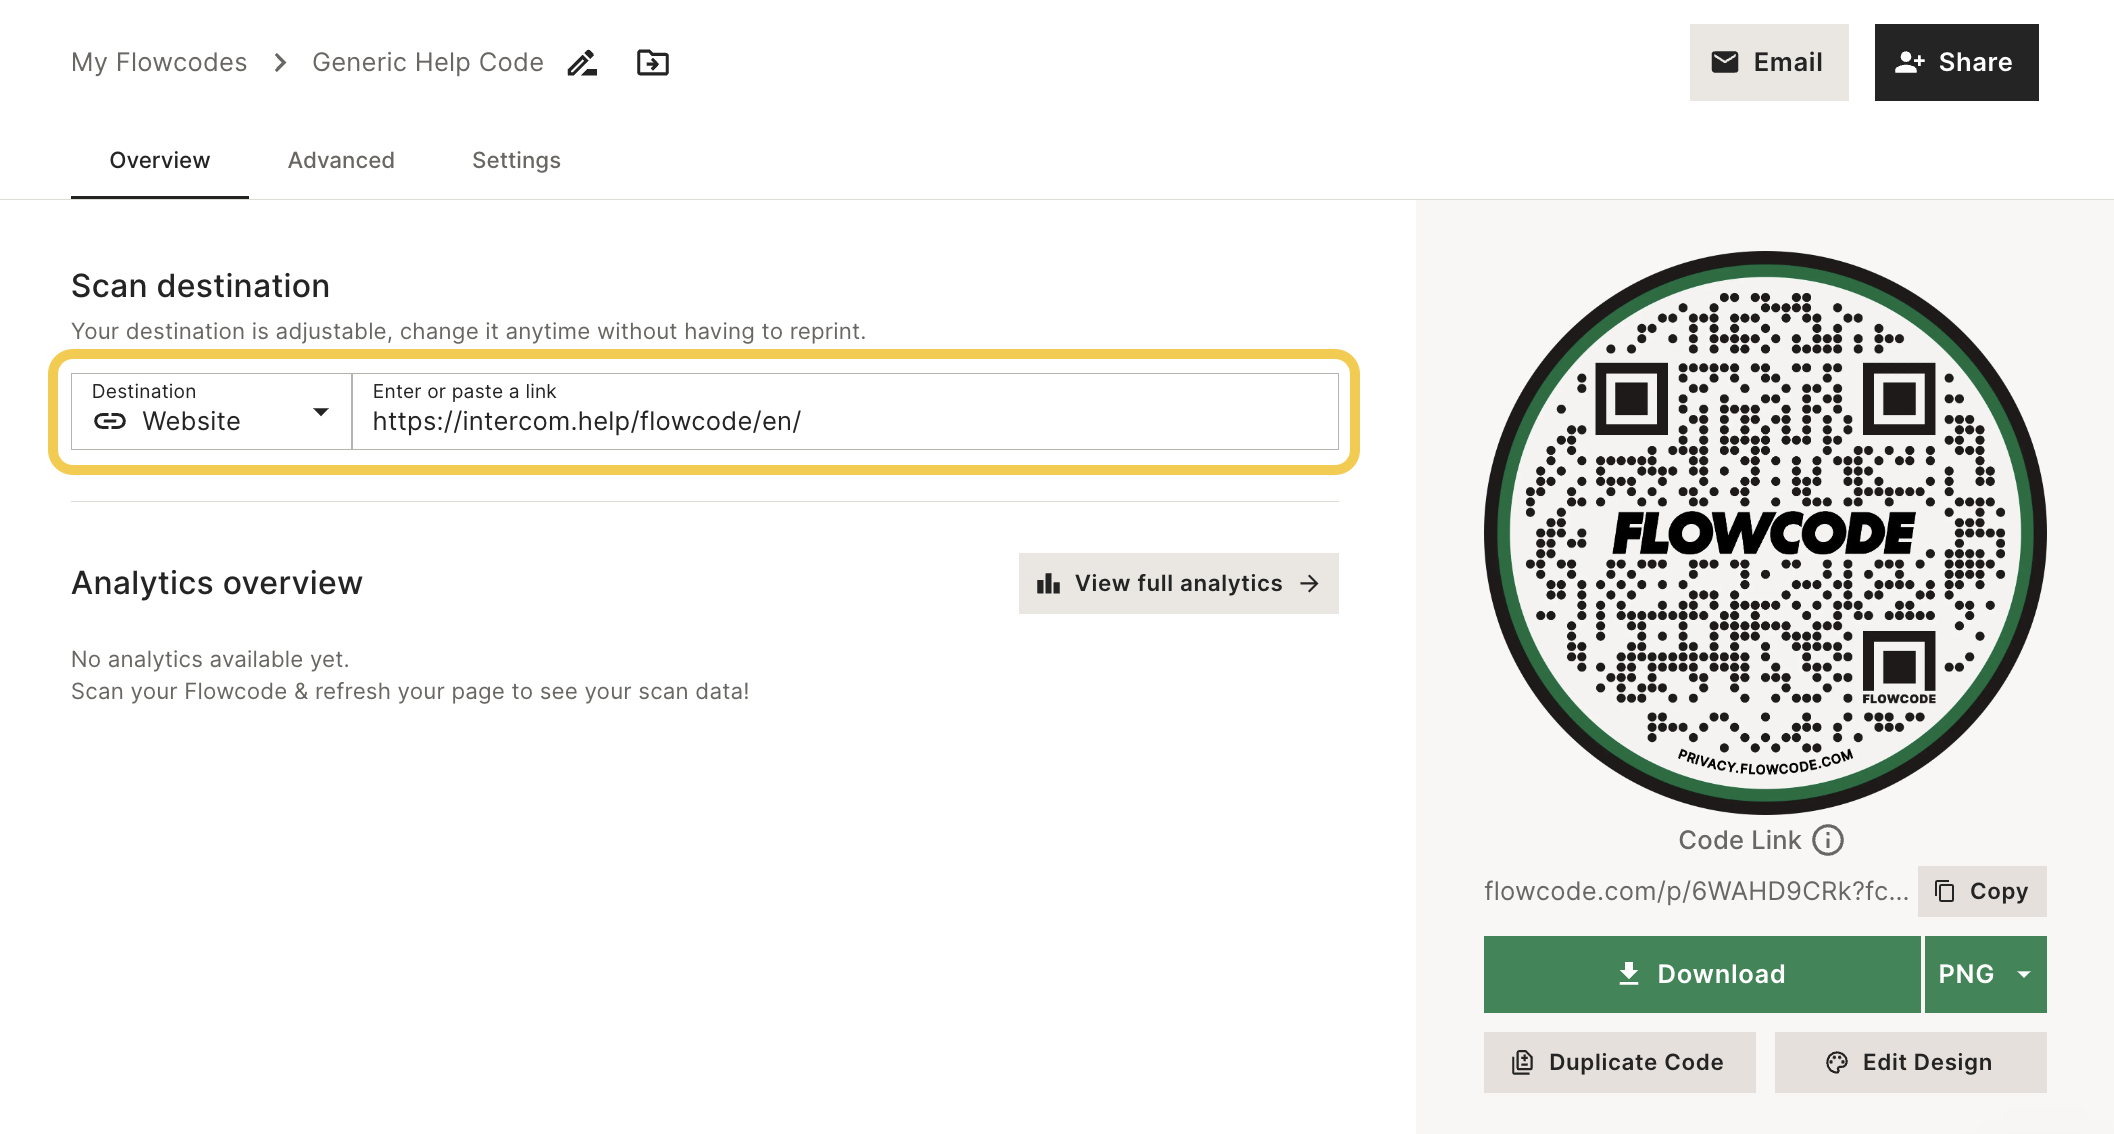Viewport: 2114px width, 1134px height.
Task: Open the Settings tab
Action: (516, 160)
